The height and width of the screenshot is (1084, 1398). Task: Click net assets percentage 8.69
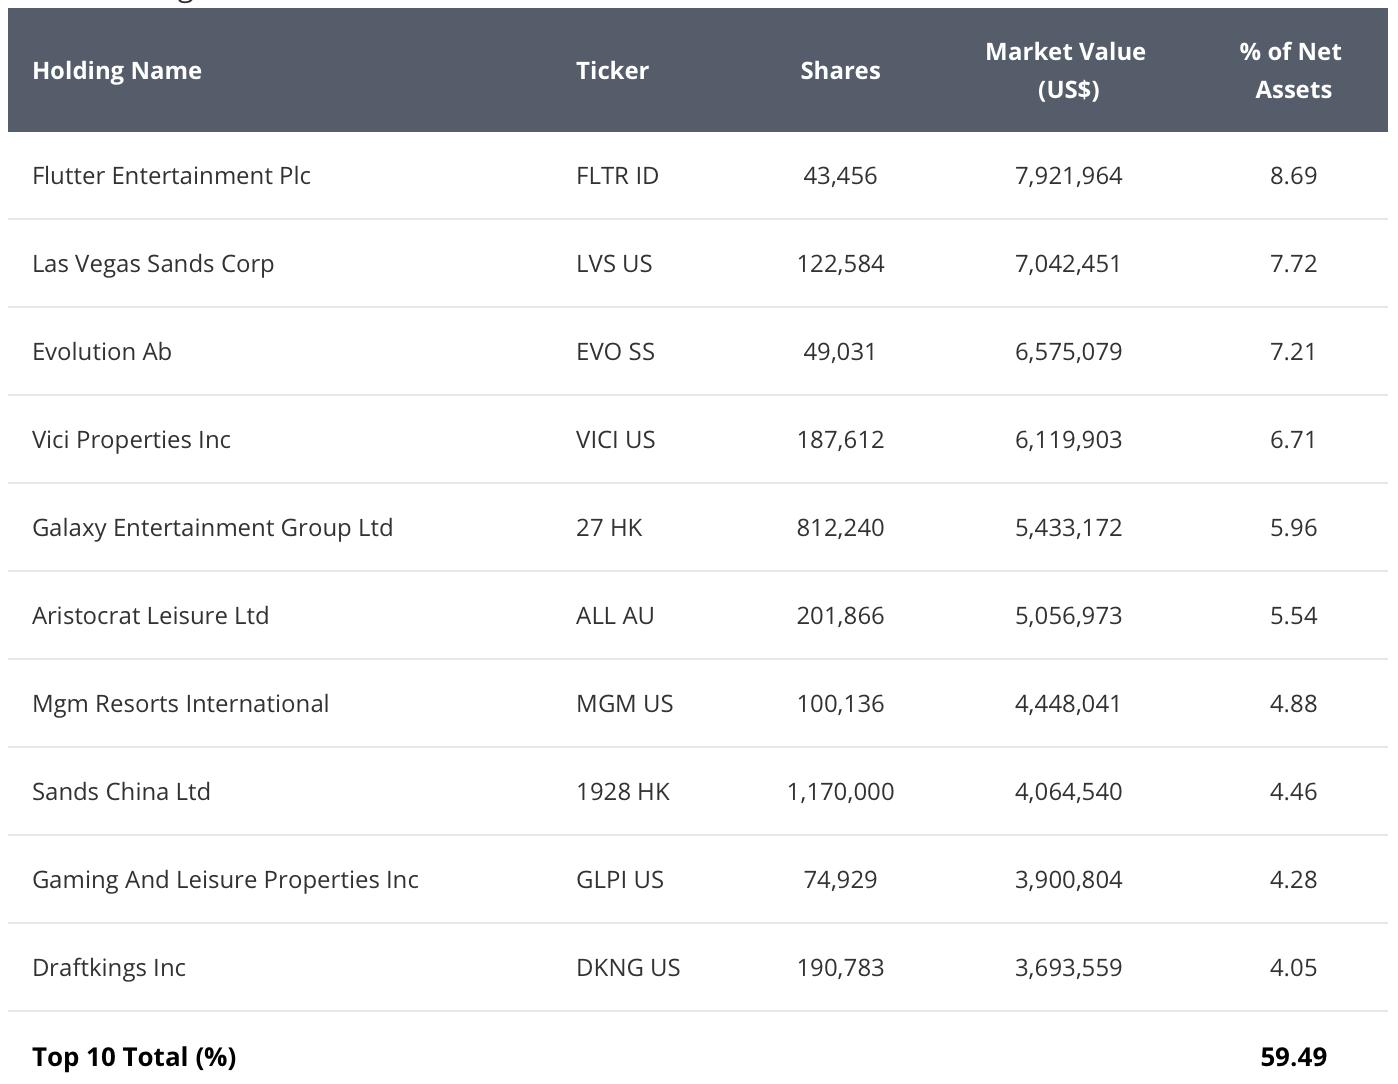1293,175
